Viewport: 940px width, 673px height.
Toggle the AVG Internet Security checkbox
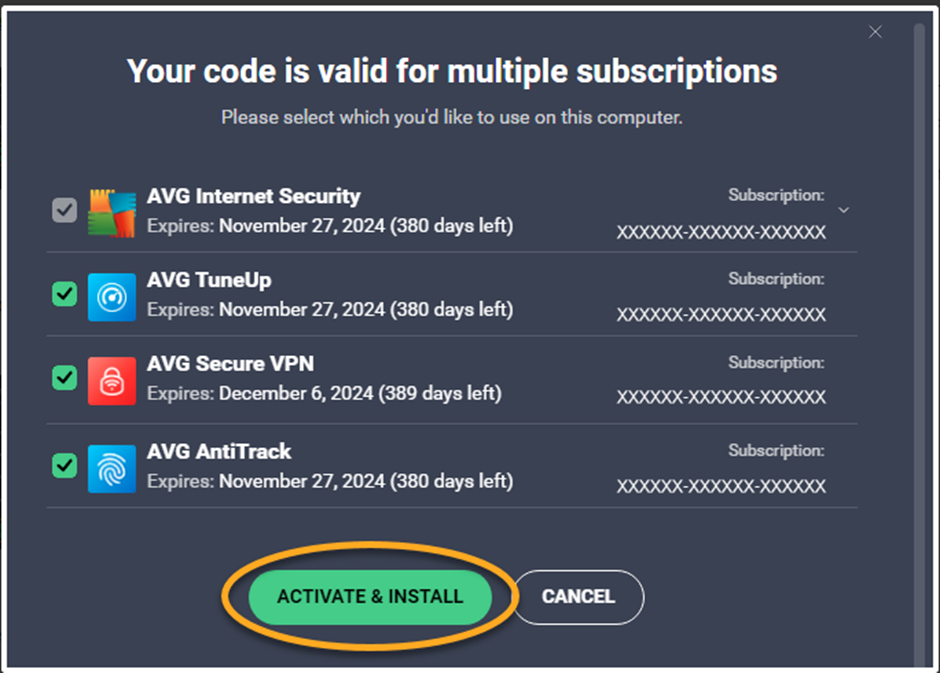[65, 210]
